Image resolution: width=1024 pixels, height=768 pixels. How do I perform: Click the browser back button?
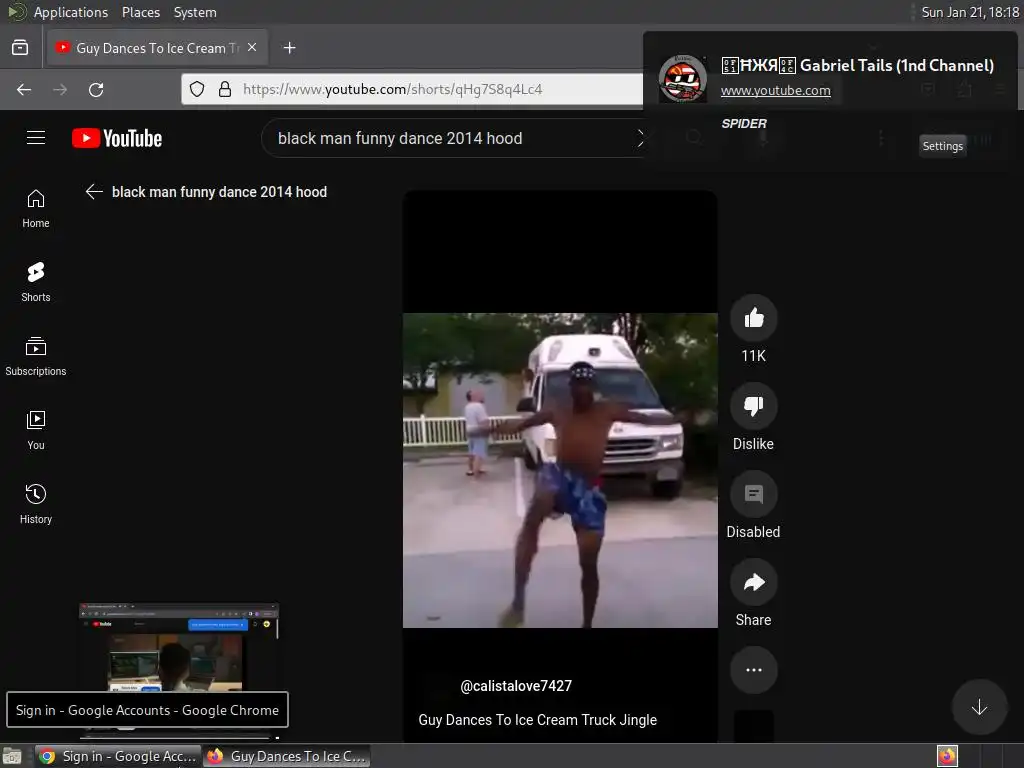tap(24, 89)
